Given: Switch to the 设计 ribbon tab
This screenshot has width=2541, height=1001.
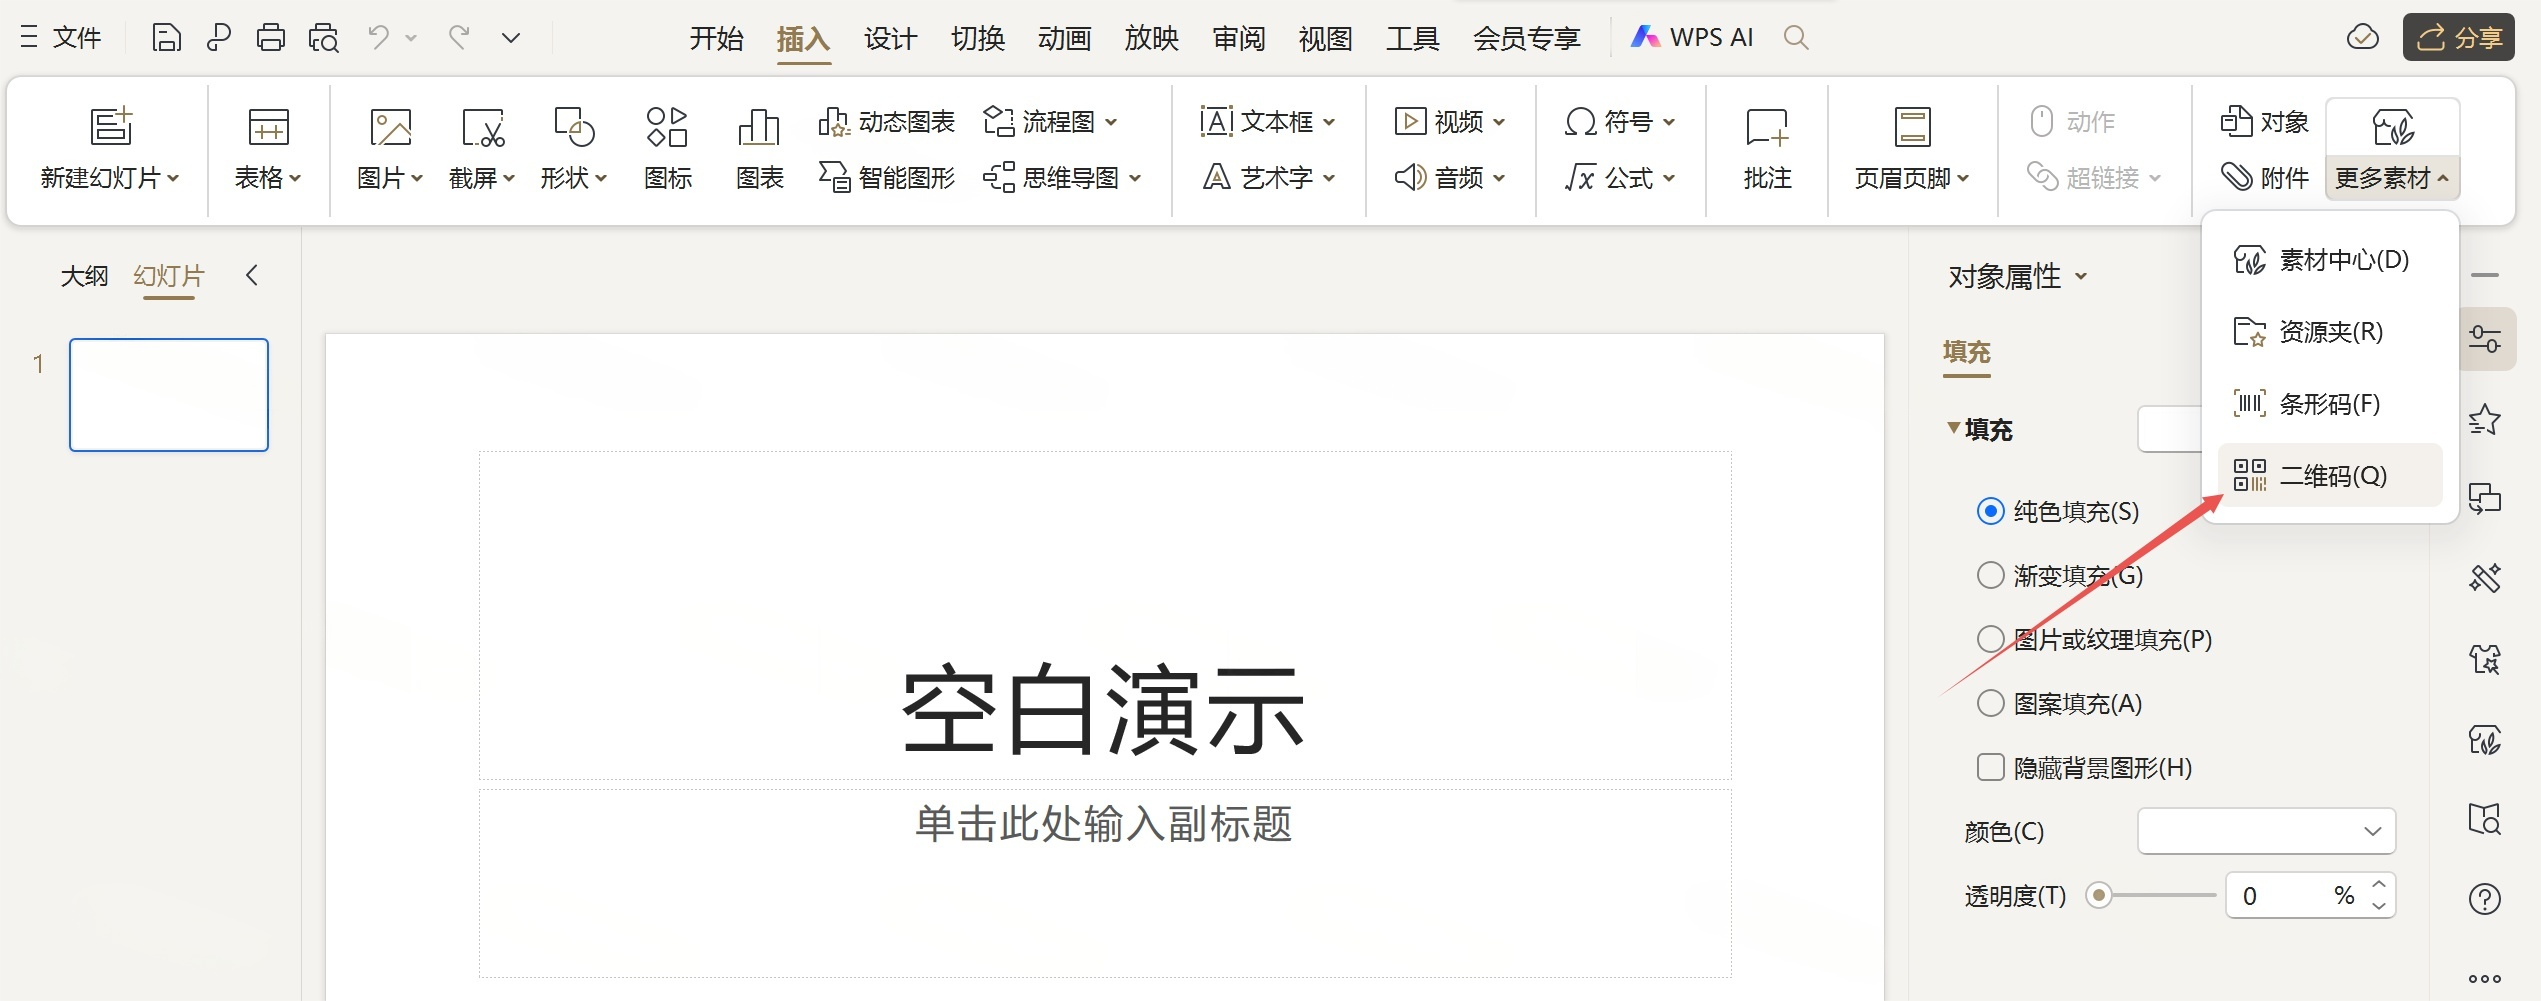Looking at the screenshot, I should point(889,38).
